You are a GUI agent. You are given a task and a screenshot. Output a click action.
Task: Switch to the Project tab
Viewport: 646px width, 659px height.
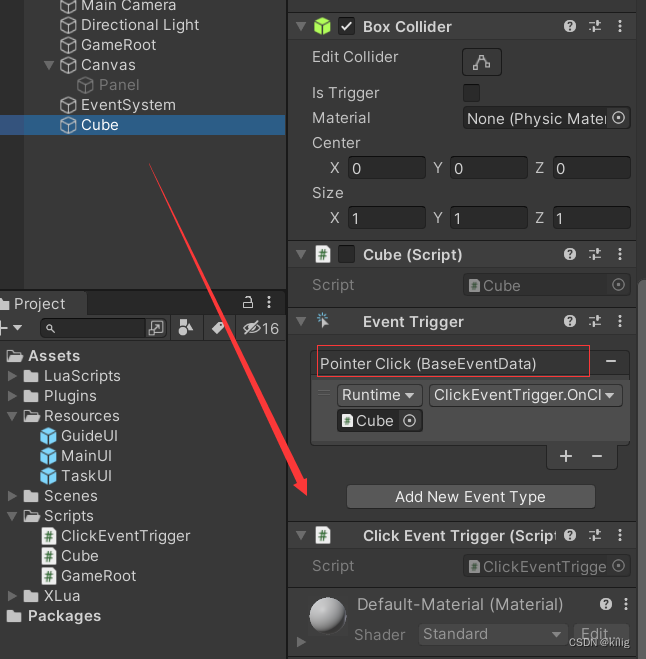click(40, 304)
